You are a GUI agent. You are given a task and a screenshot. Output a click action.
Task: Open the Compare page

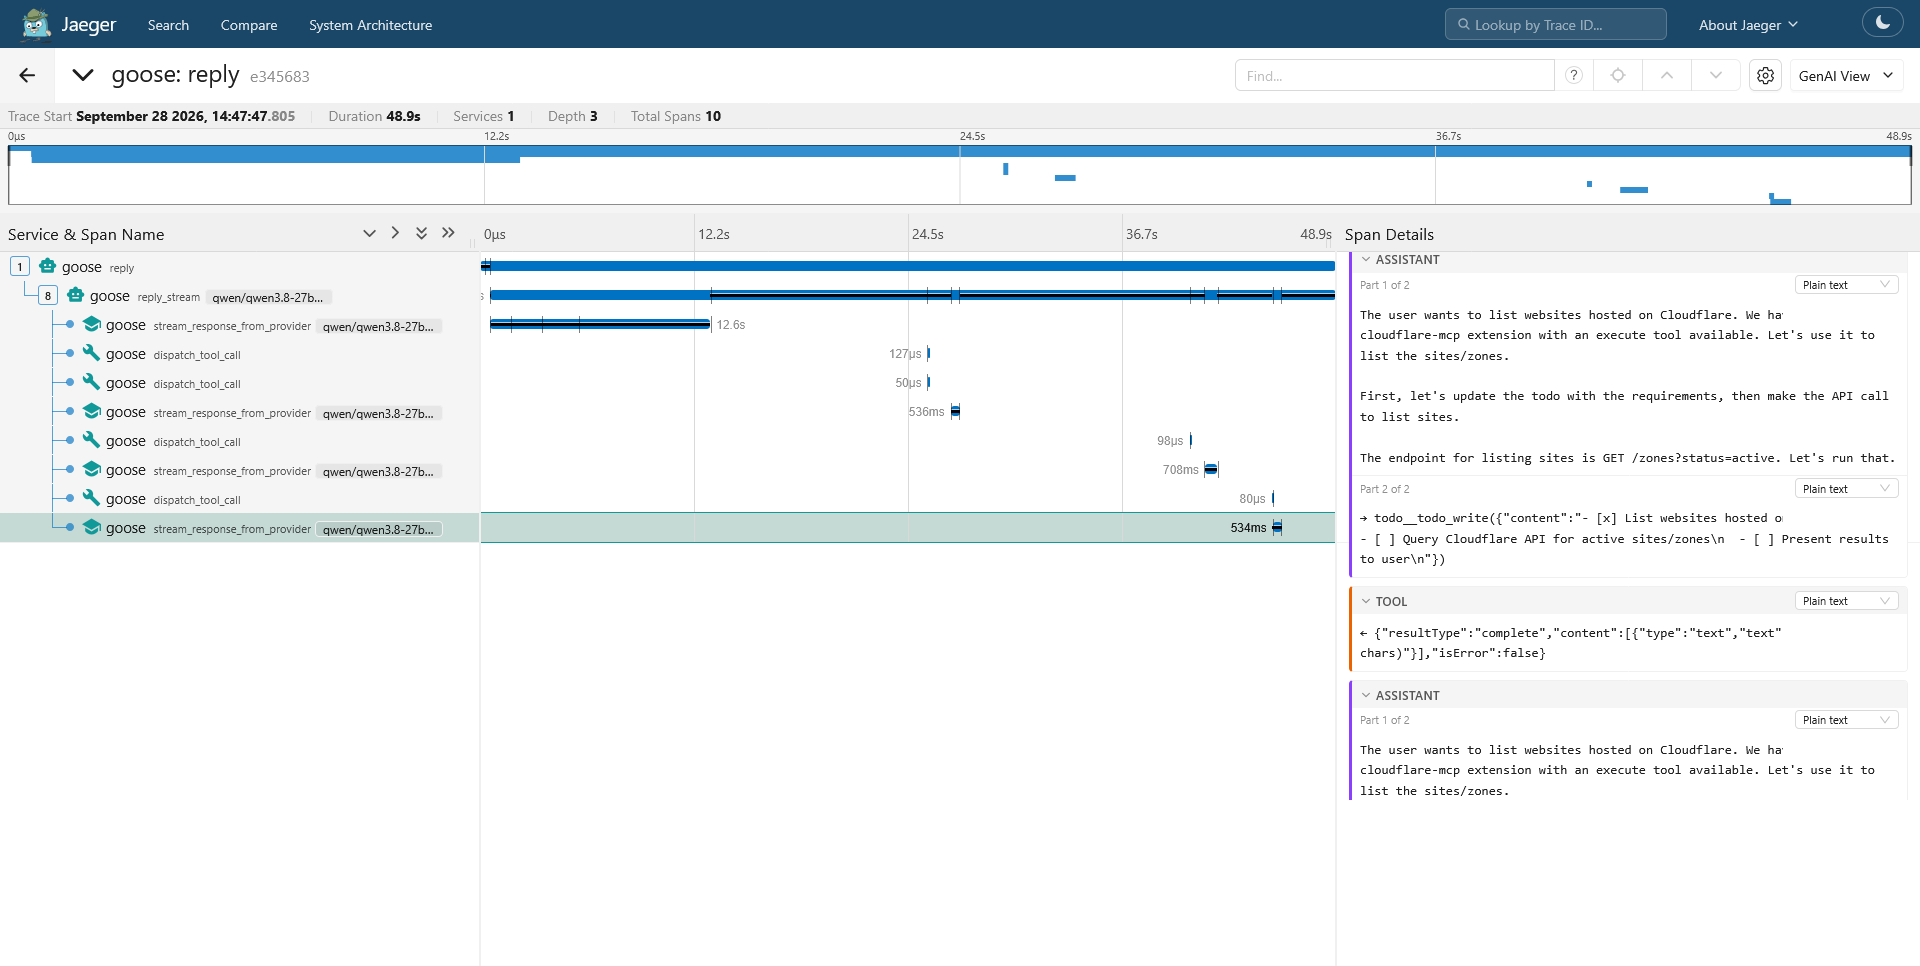(249, 25)
